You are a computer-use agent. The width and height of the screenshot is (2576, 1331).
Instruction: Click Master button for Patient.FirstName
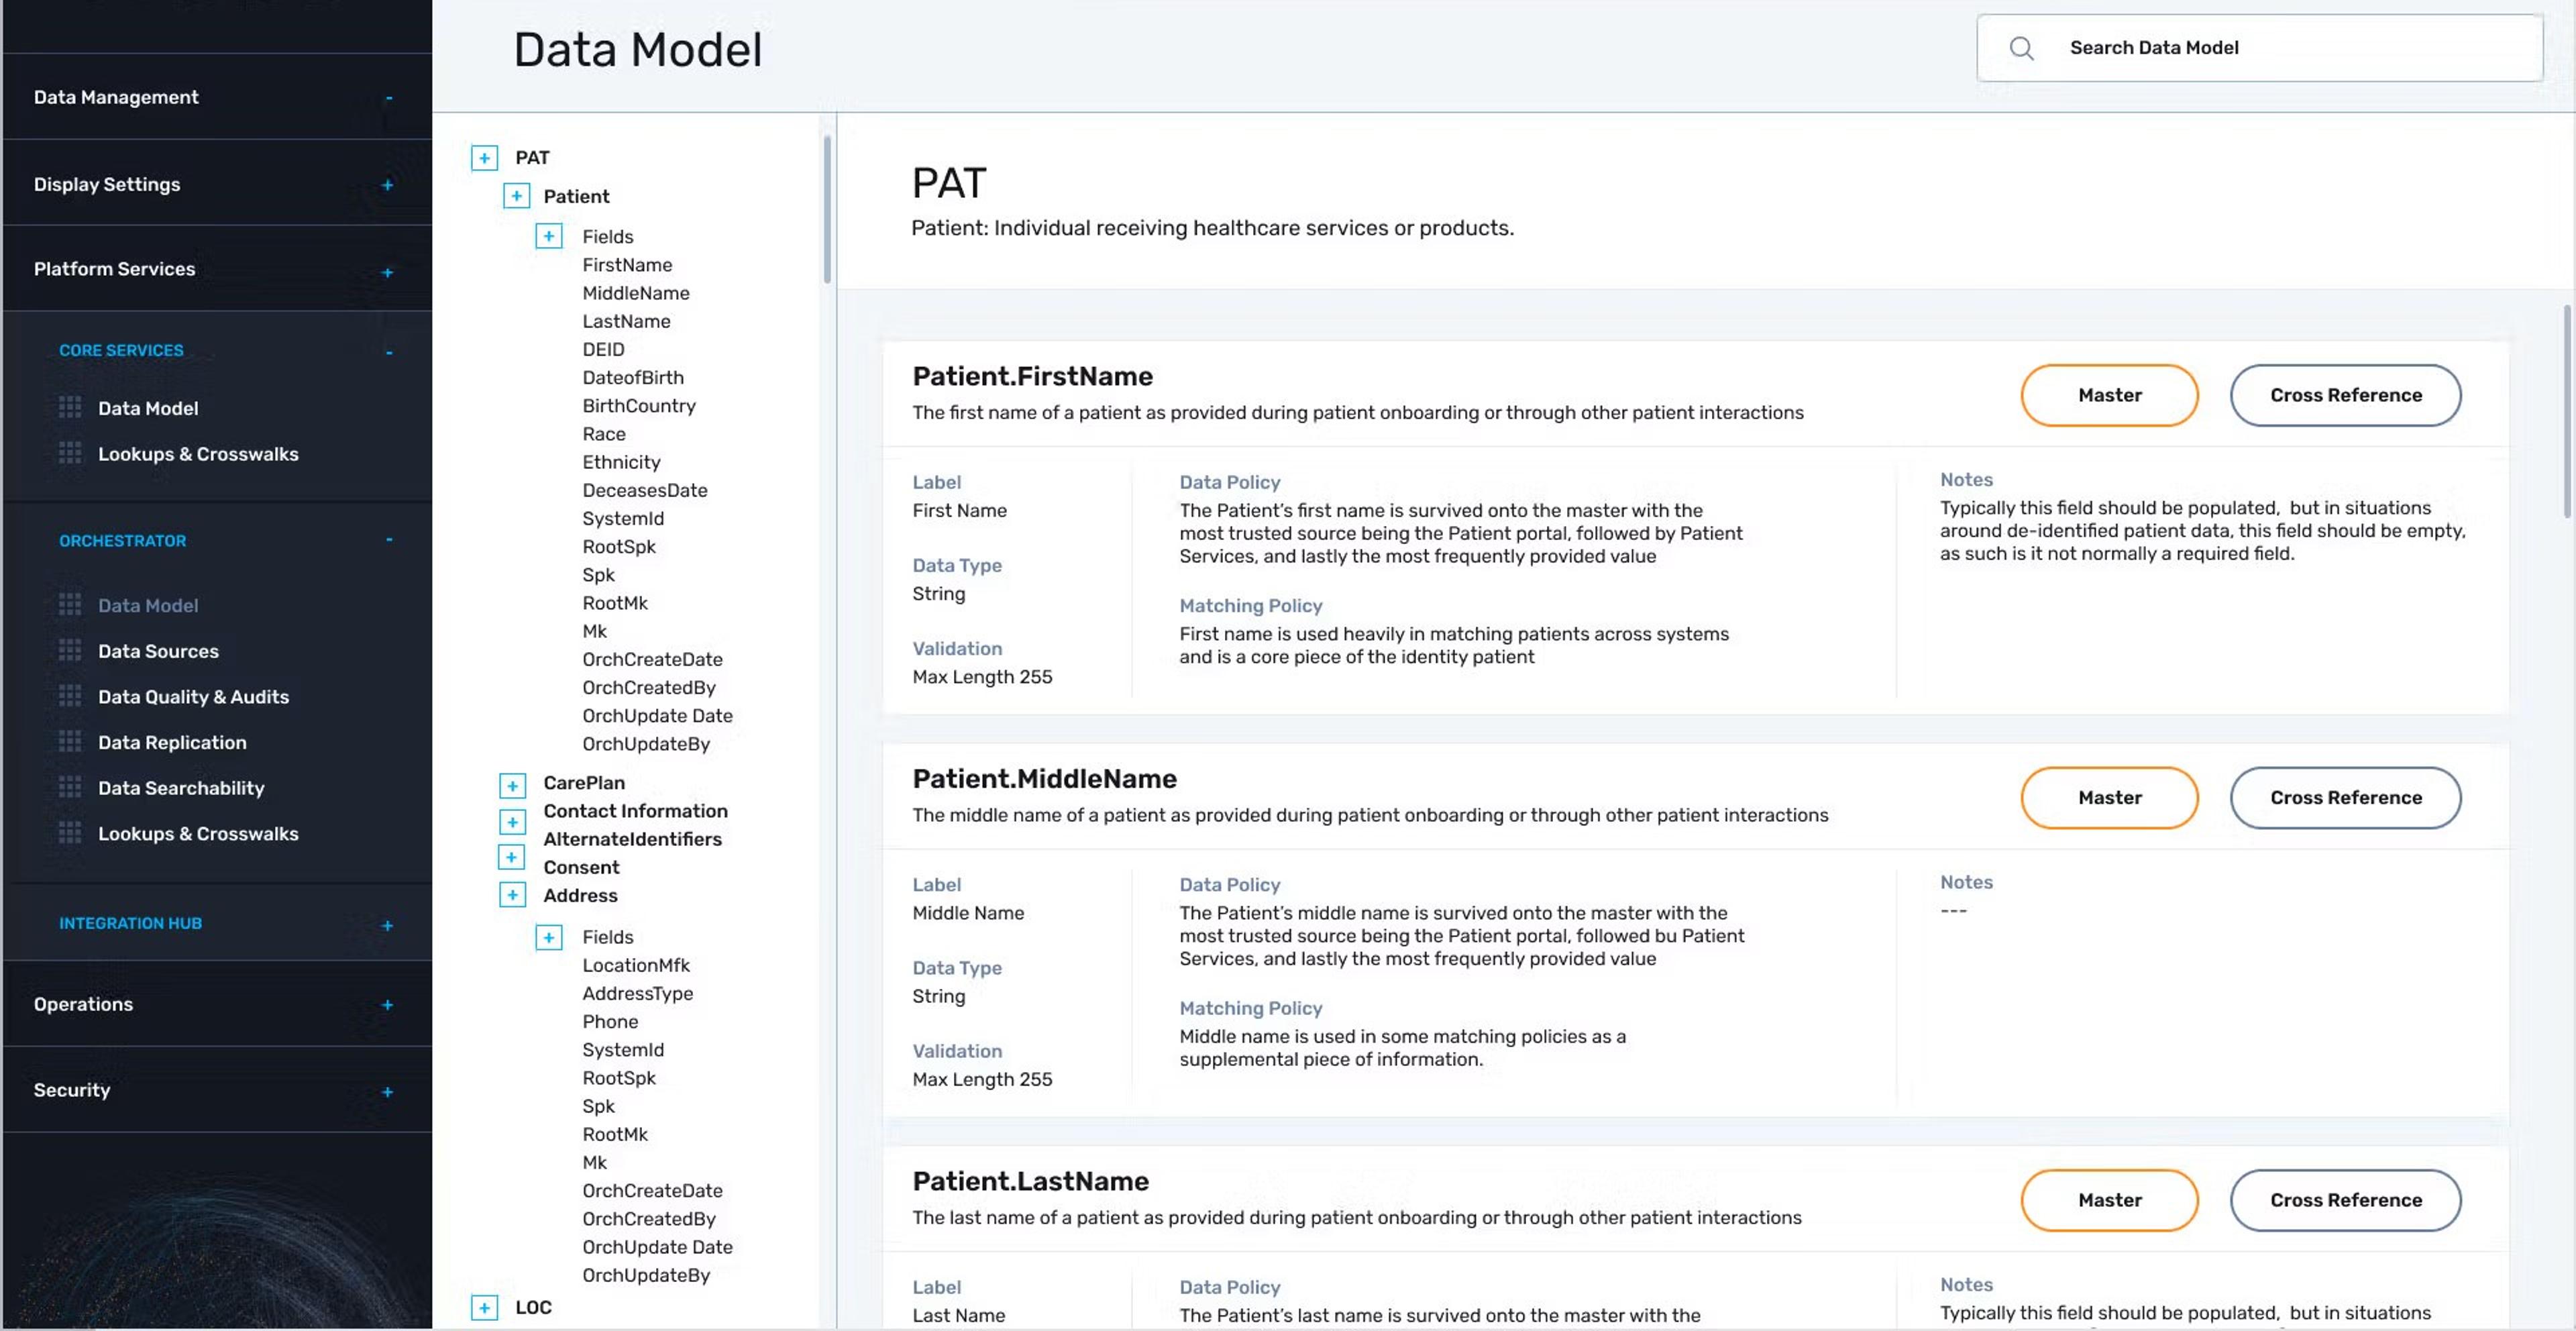pyautogui.click(x=2109, y=395)
